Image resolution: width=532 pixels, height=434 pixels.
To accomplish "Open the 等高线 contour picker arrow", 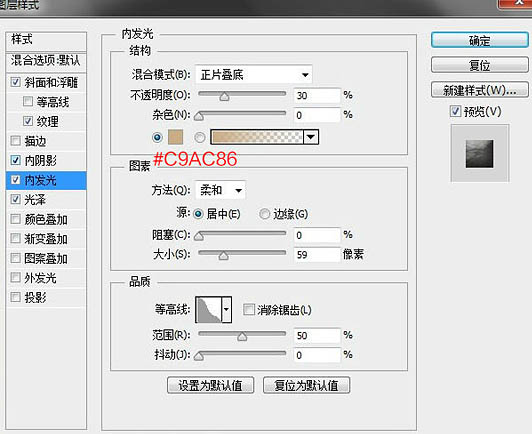I will [x=227, y=309].
